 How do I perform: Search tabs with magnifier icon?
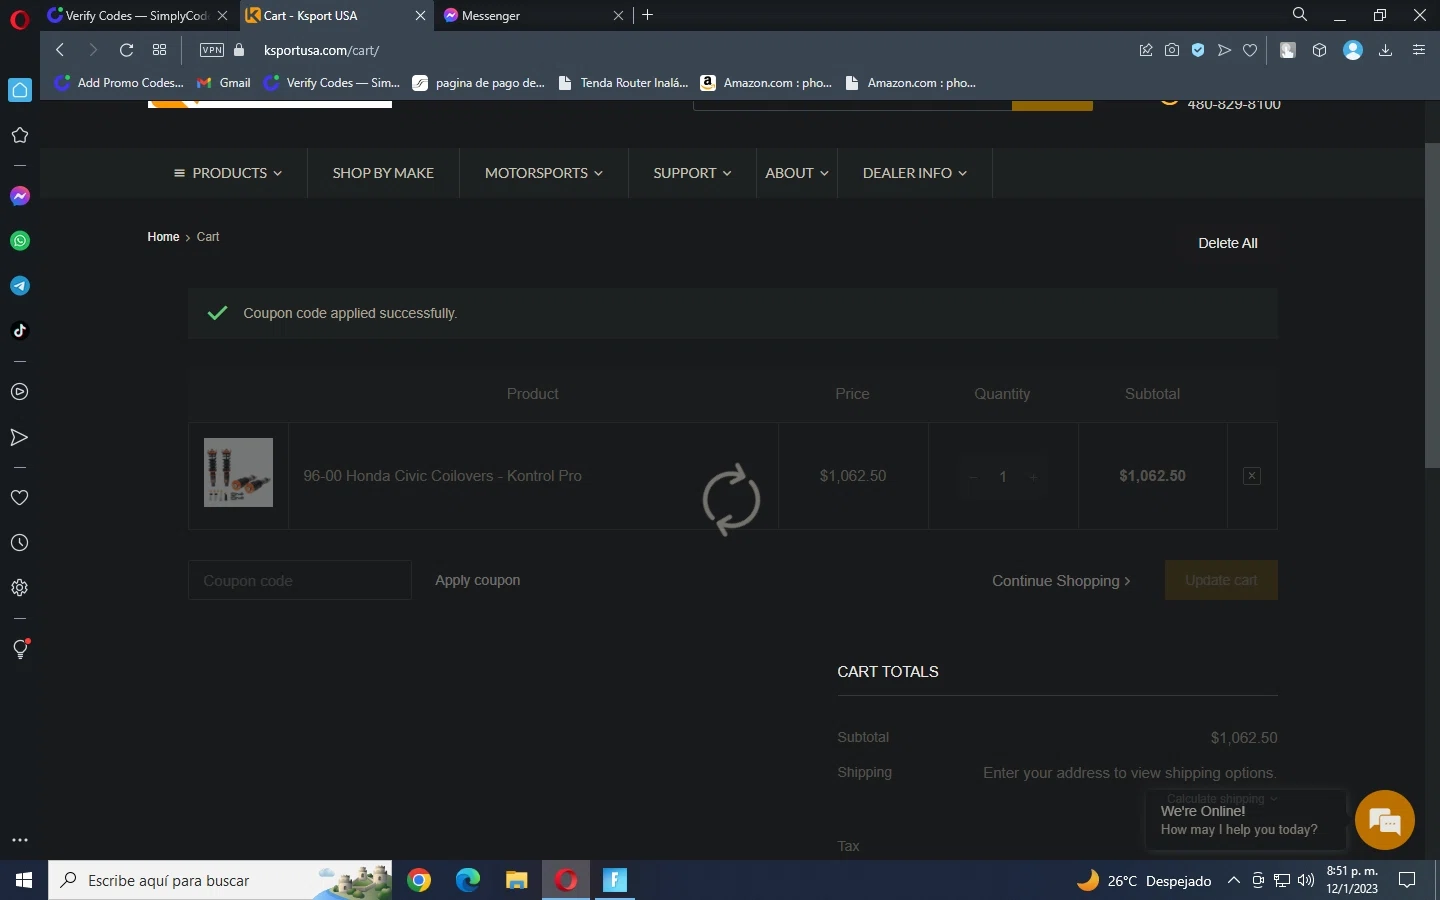click(1300, 15)
